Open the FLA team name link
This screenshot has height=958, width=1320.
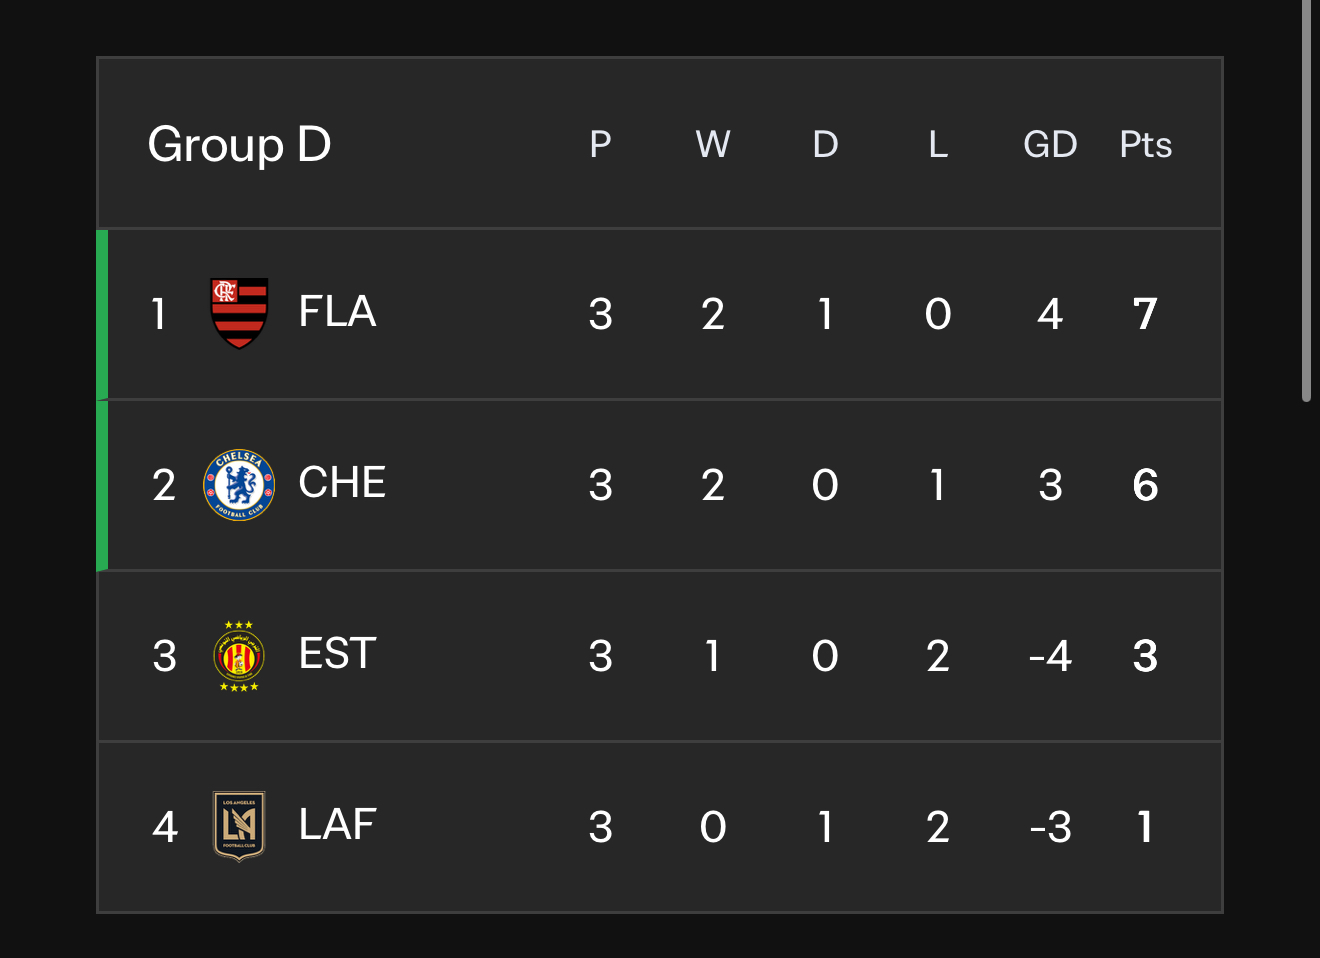coord(337,312)
